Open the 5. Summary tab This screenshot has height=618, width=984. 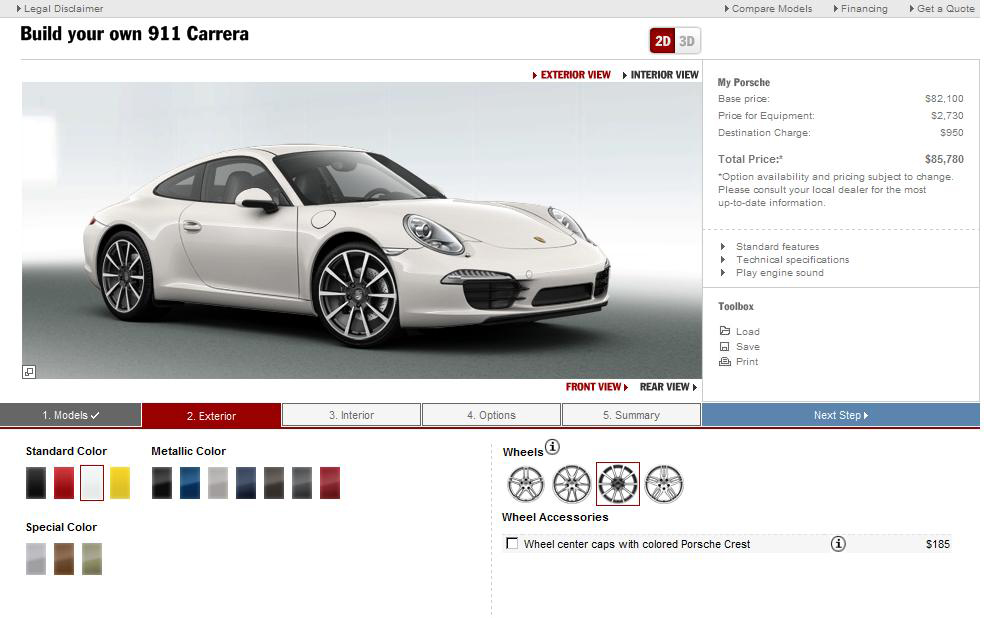[x=631, y=415]
